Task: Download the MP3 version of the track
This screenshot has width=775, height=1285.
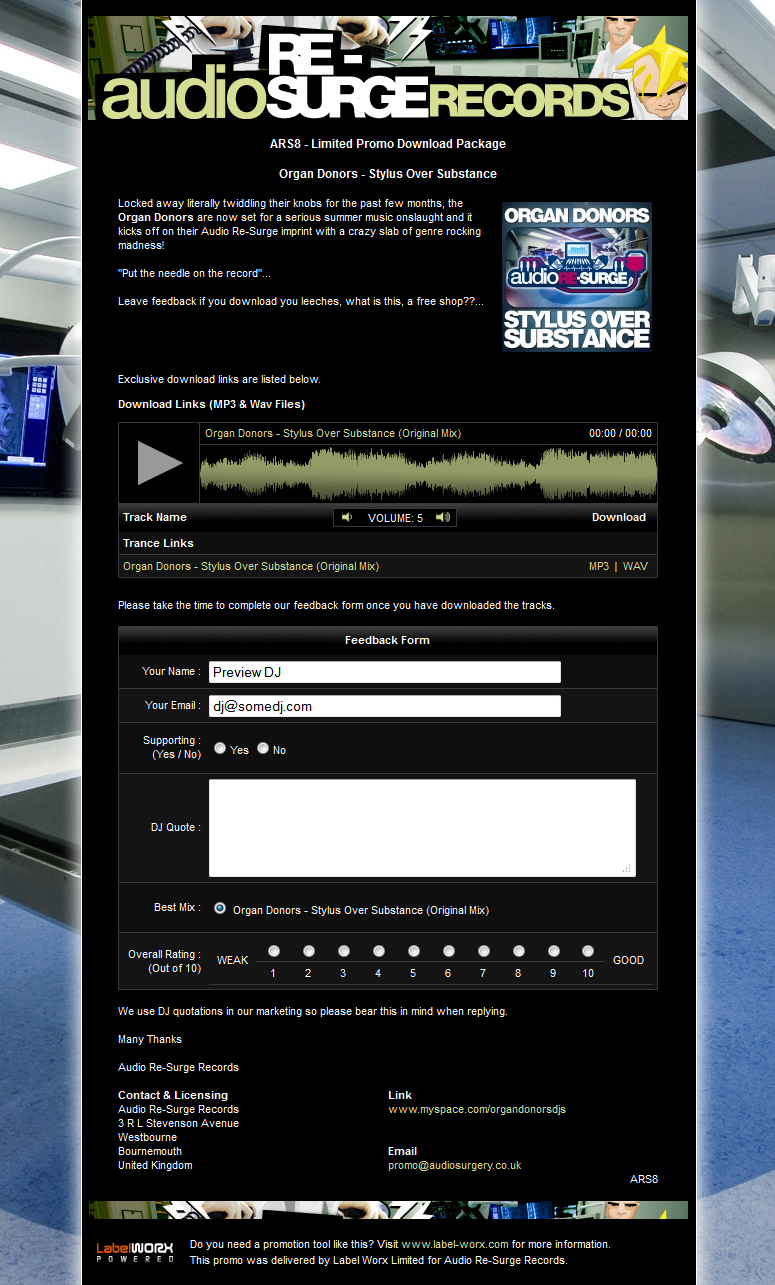Action: [x=599, y=566]
